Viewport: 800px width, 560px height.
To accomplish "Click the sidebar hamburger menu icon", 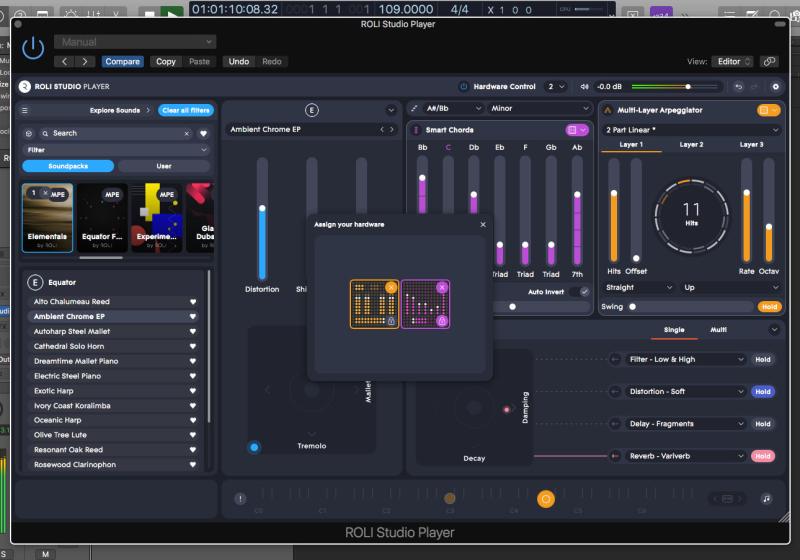I will tap(25, 110).
